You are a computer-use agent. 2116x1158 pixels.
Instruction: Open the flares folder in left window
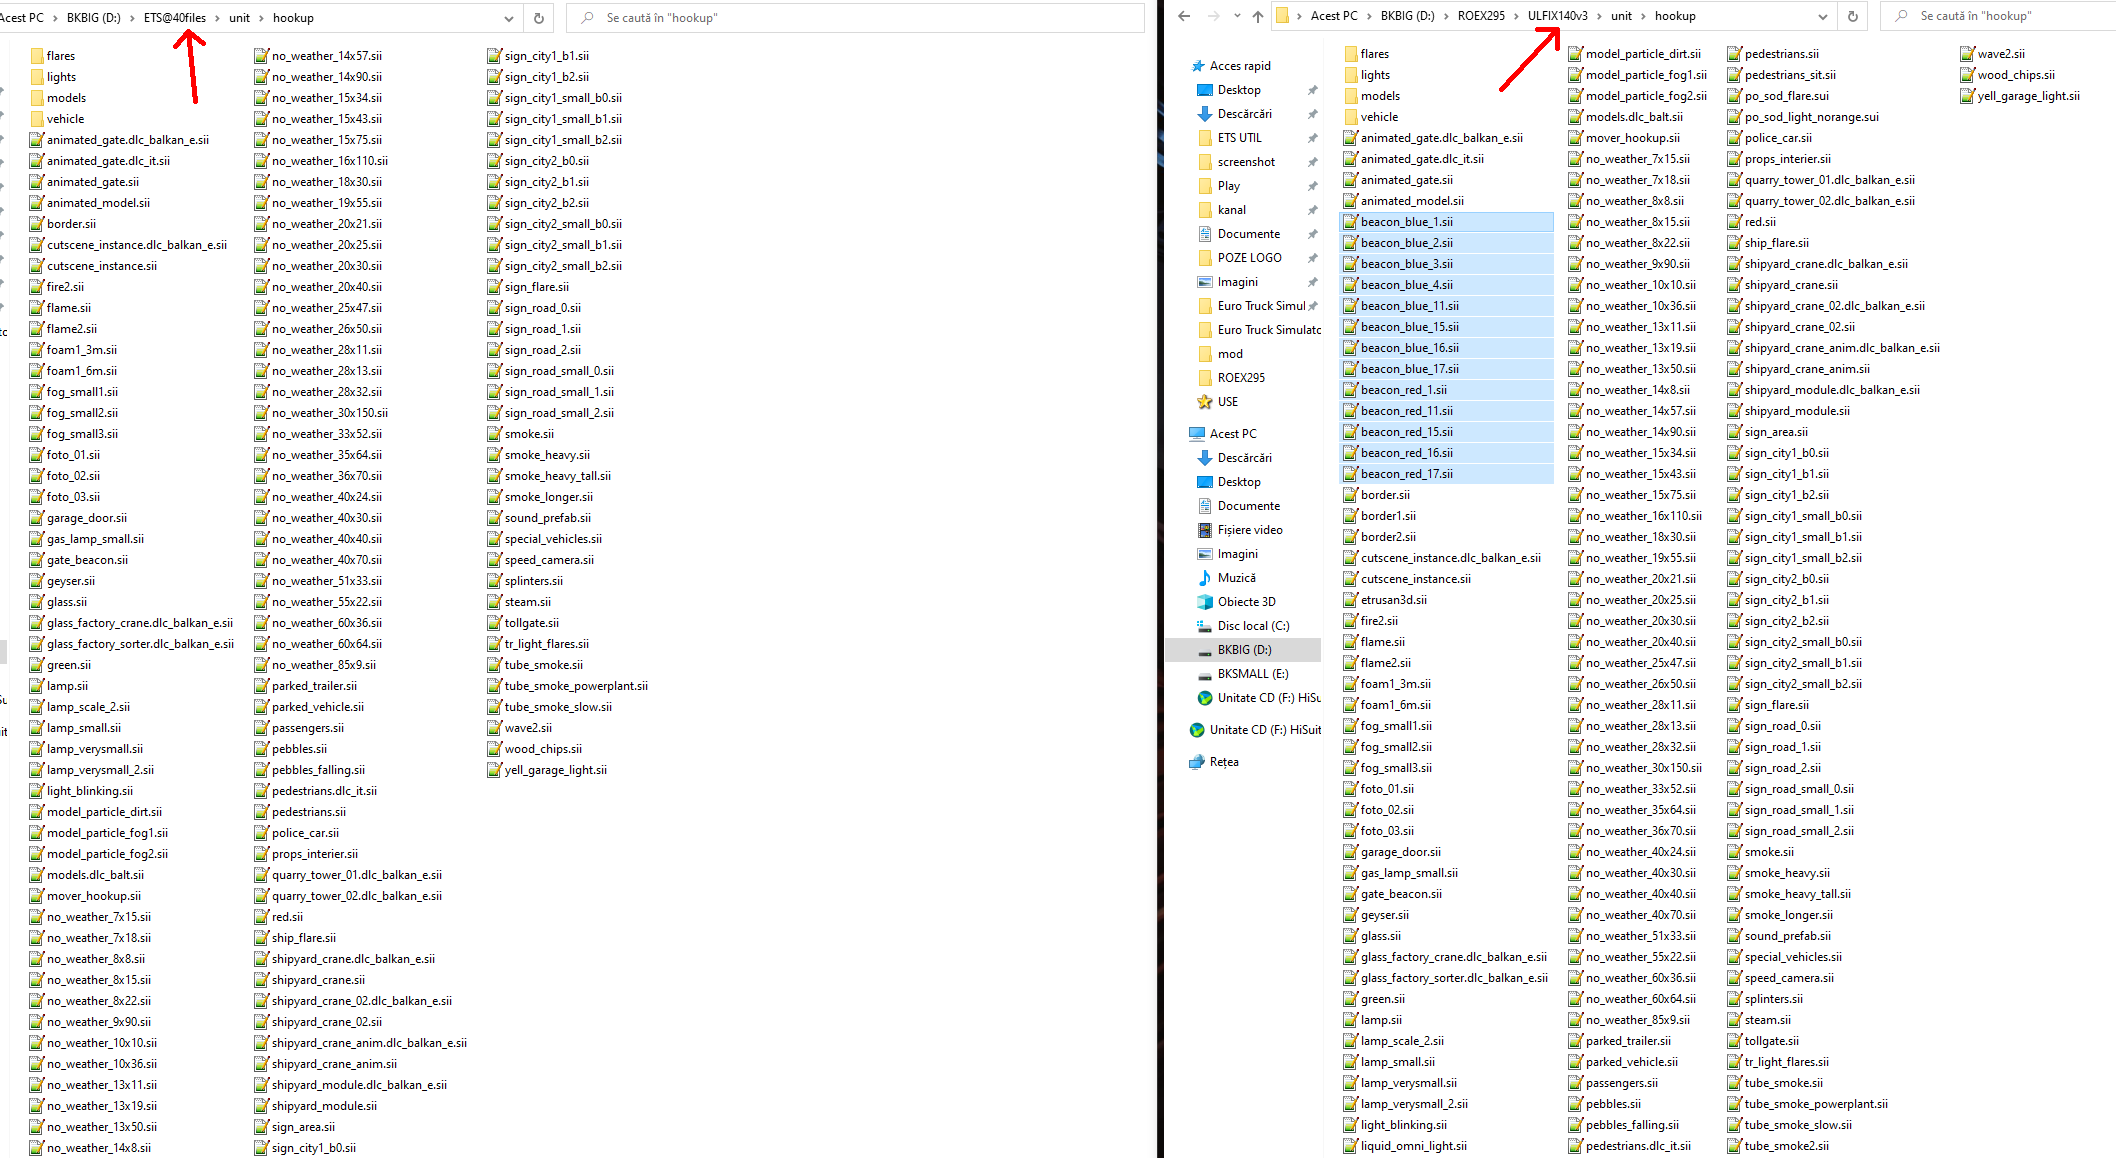pyautogui.click(x=60, y=56)
